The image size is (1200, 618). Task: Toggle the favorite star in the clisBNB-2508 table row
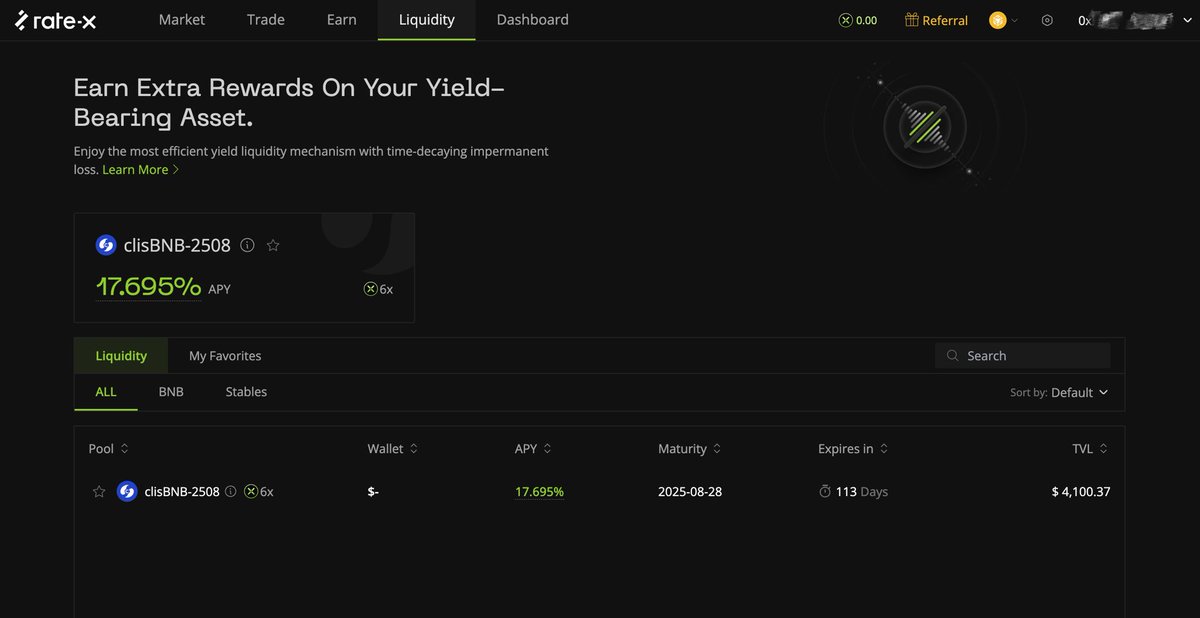pos(99,492)
